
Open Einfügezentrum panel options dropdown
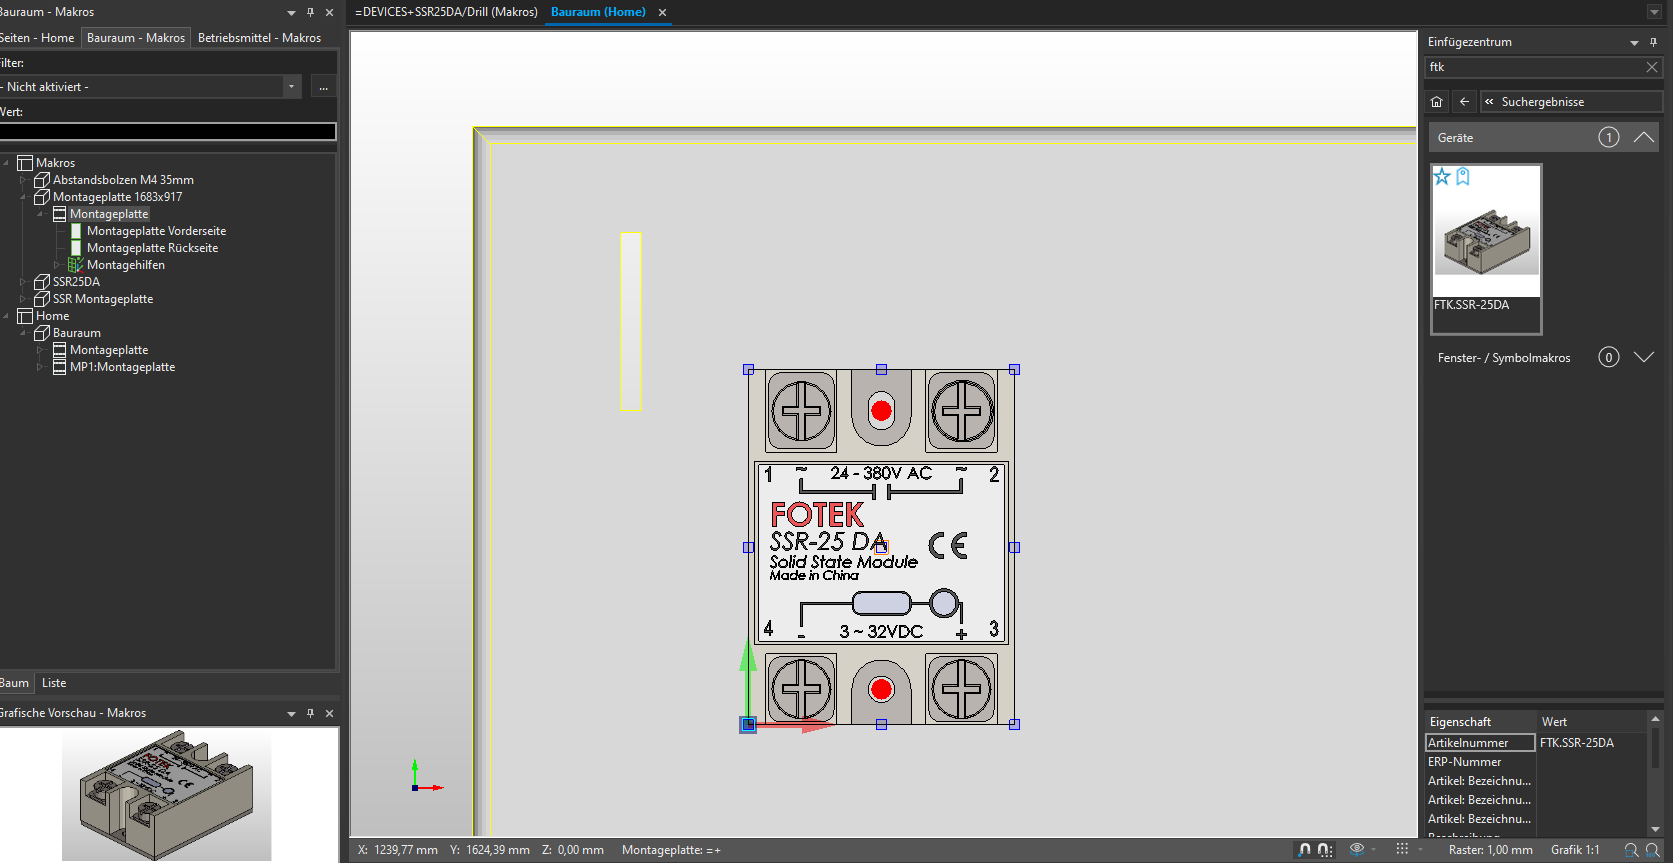coord(1634,42)
